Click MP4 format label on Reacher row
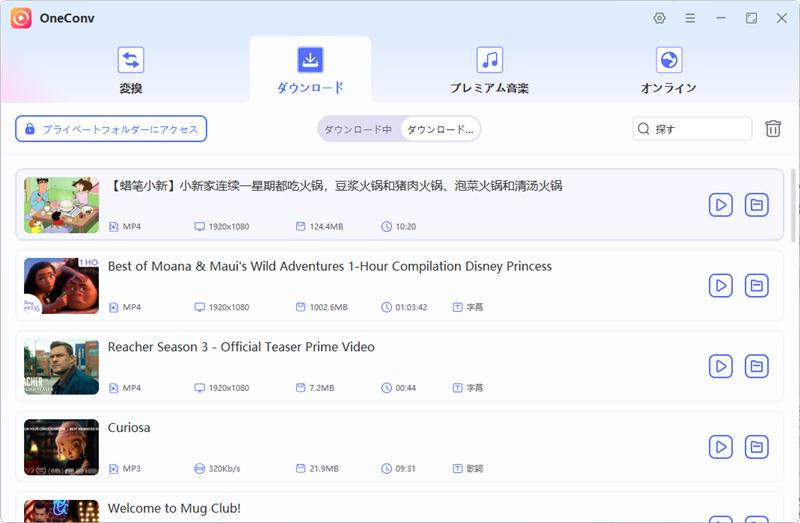800x523 pixels. click(x=132, y=388)
